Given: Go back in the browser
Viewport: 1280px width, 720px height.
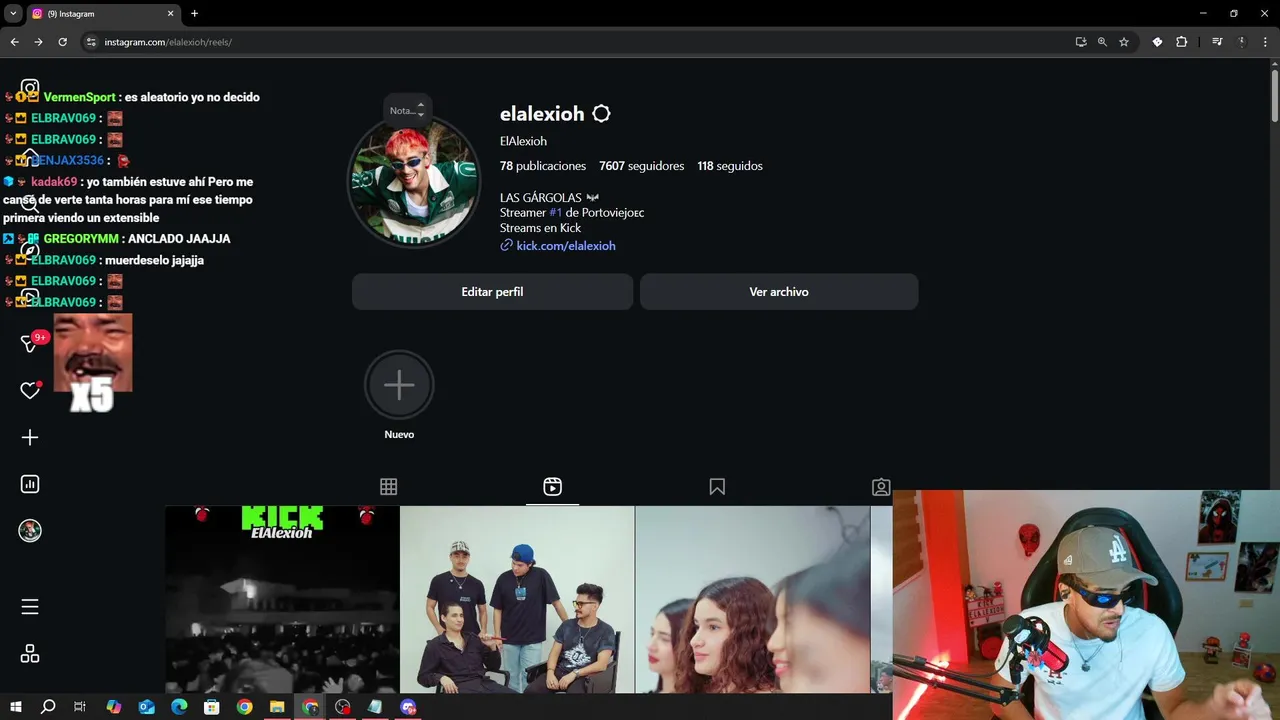Looking at the screenshot, I should [x=14, y=42].
